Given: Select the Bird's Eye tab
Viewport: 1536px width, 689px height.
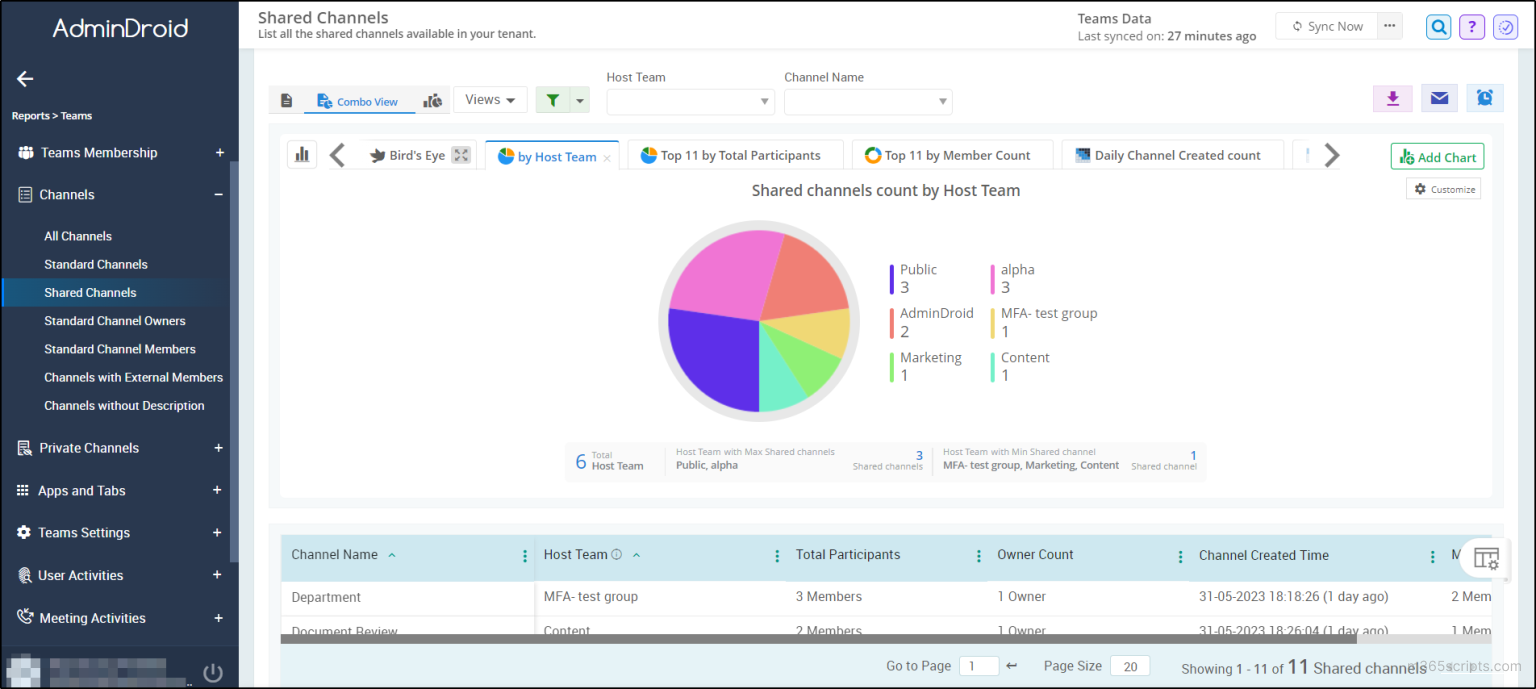Looking at the screenshot, I should coord(410,155).
